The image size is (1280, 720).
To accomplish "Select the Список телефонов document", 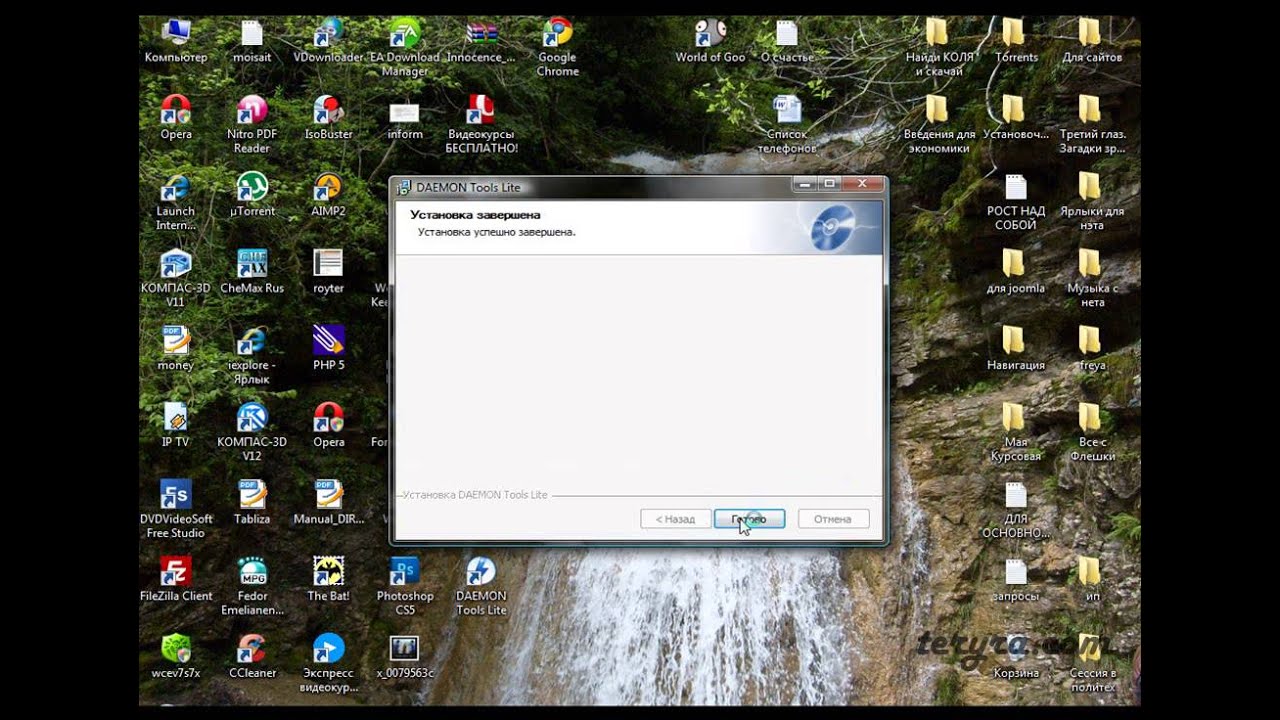I will pos(787,124).
